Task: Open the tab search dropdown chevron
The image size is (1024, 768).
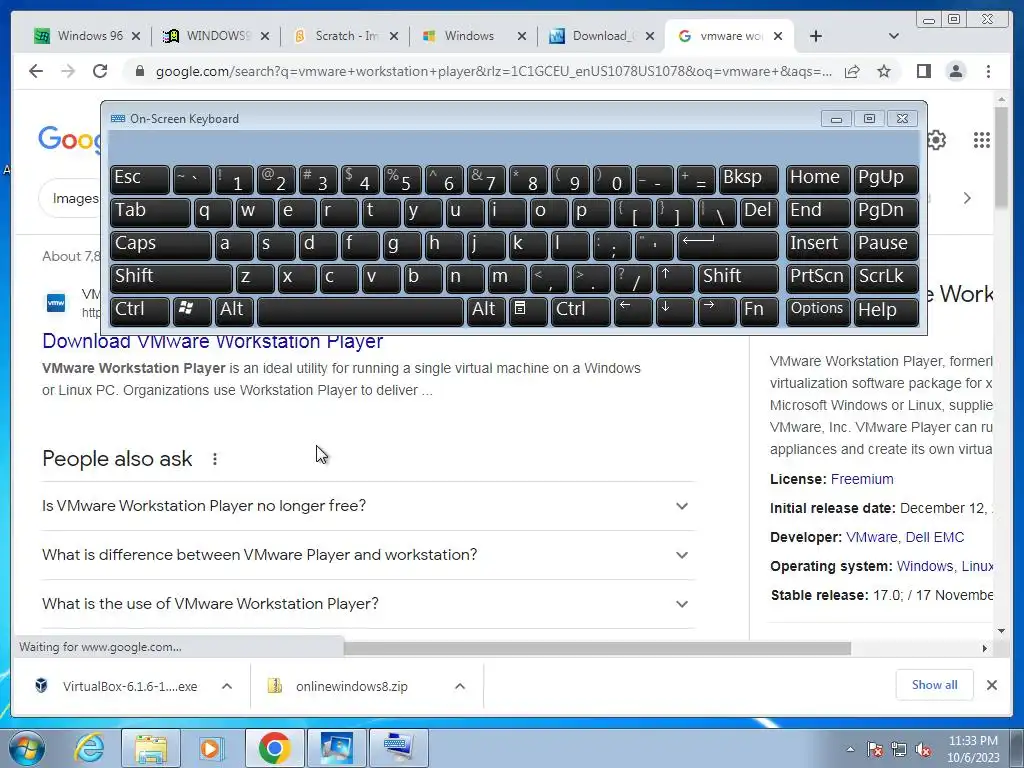Action: pyautogui.click(x=894, y=36)
